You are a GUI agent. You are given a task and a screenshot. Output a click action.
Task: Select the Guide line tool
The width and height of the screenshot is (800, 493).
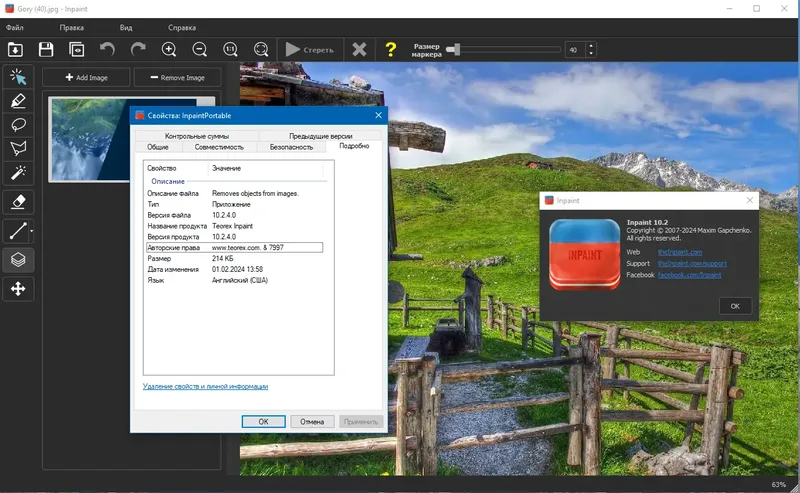17,231
